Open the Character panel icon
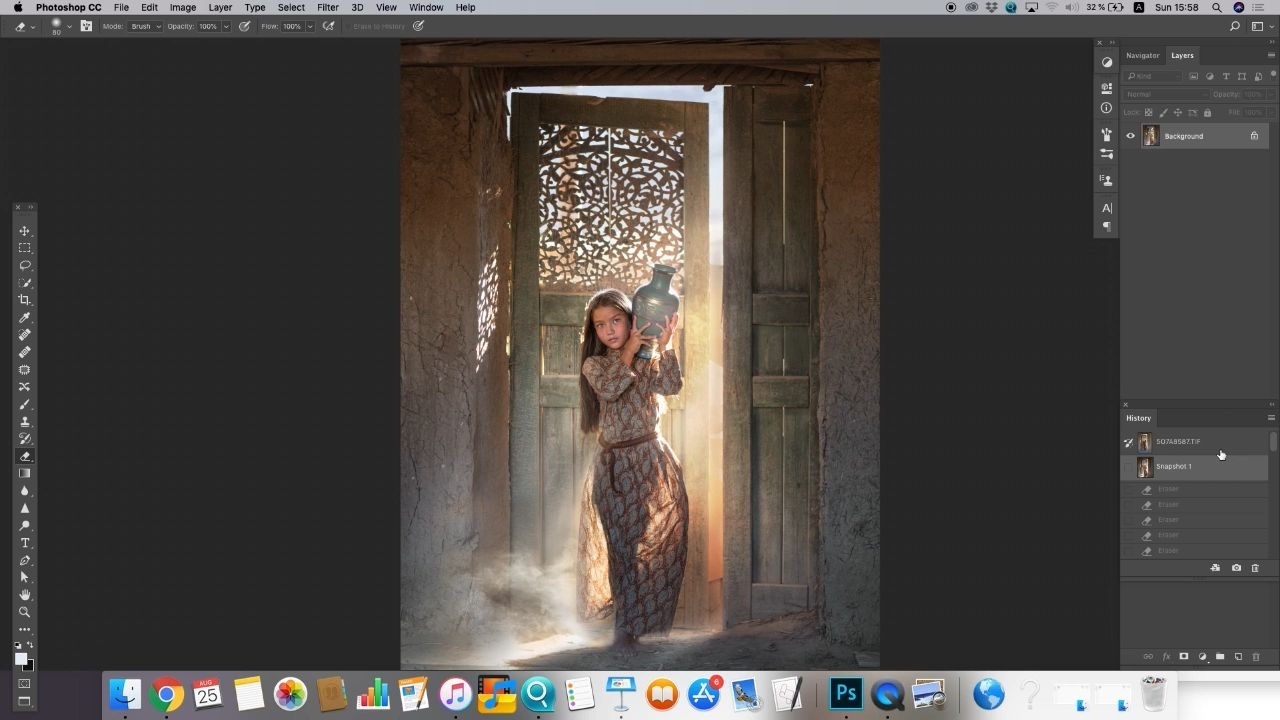The image size is (1280, 720). (x=1107, y=208)
